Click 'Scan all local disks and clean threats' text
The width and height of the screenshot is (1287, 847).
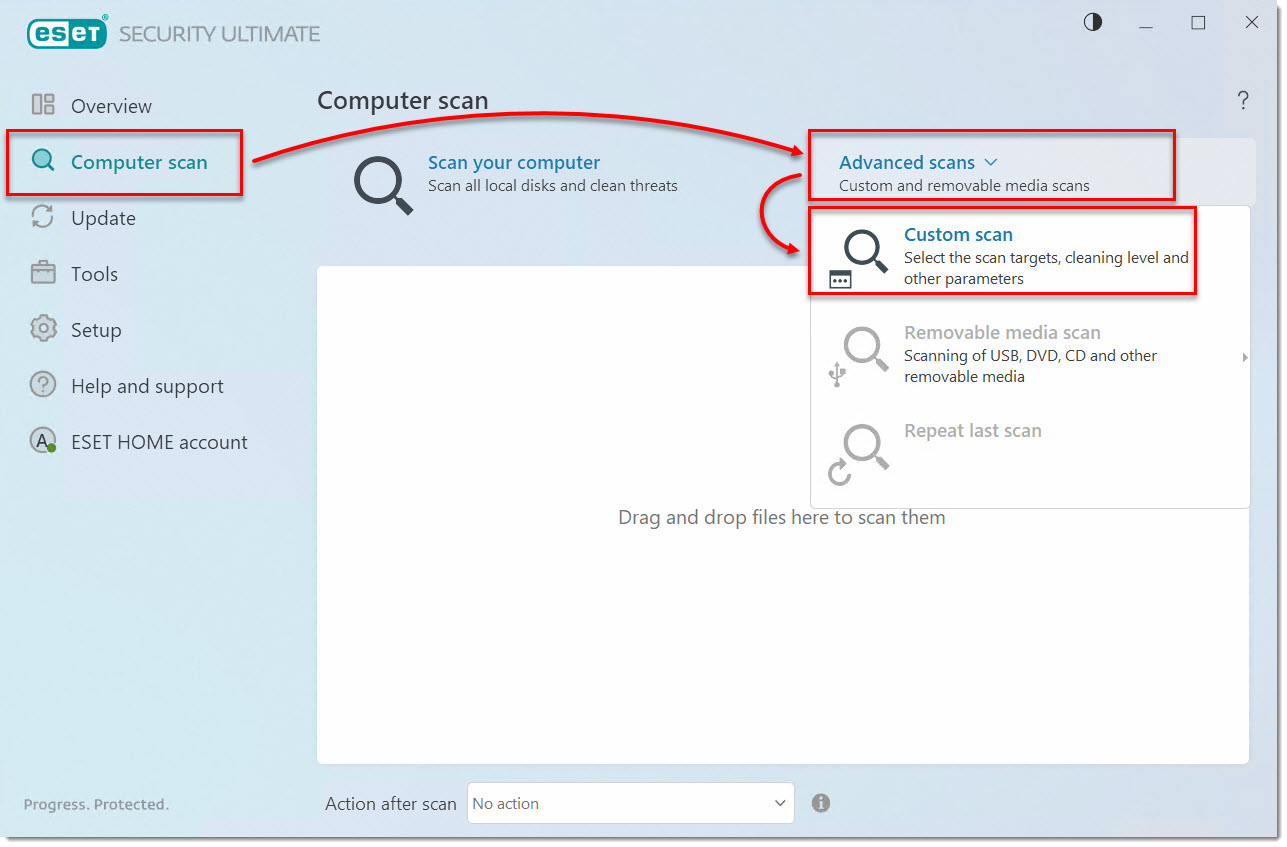pyautogui.click(x=553, y=185)
